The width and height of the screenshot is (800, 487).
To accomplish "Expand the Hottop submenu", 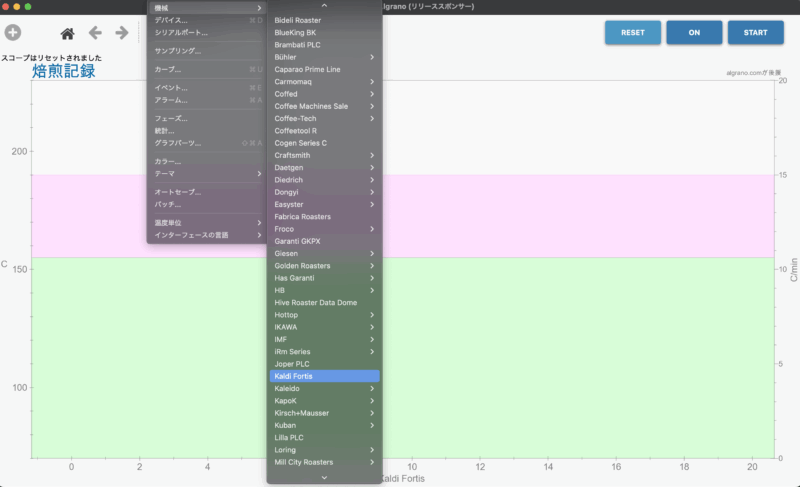I will (x=324, y=315).
